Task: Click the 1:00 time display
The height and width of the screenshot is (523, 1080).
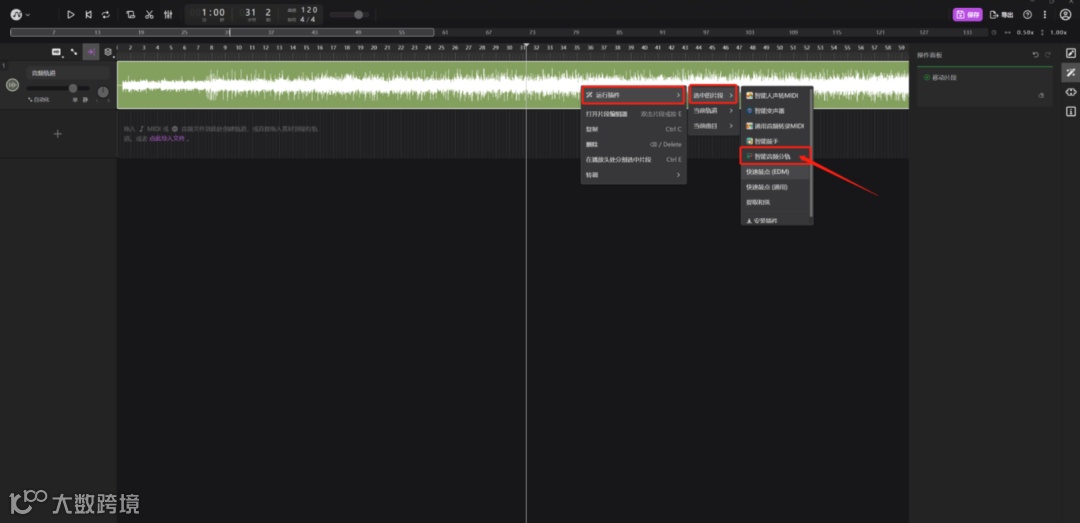Action: (x=213, y=12)
